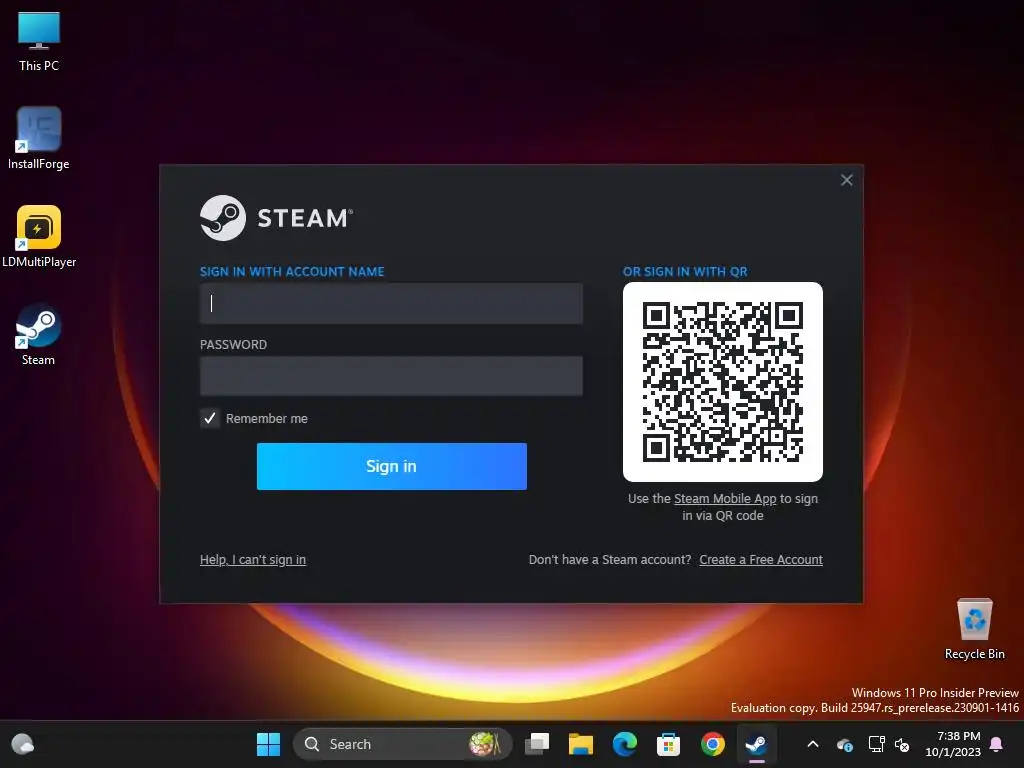Launch Google Chrome from the taskbar
Screen dimensions: 1024x768
(712, 744)
